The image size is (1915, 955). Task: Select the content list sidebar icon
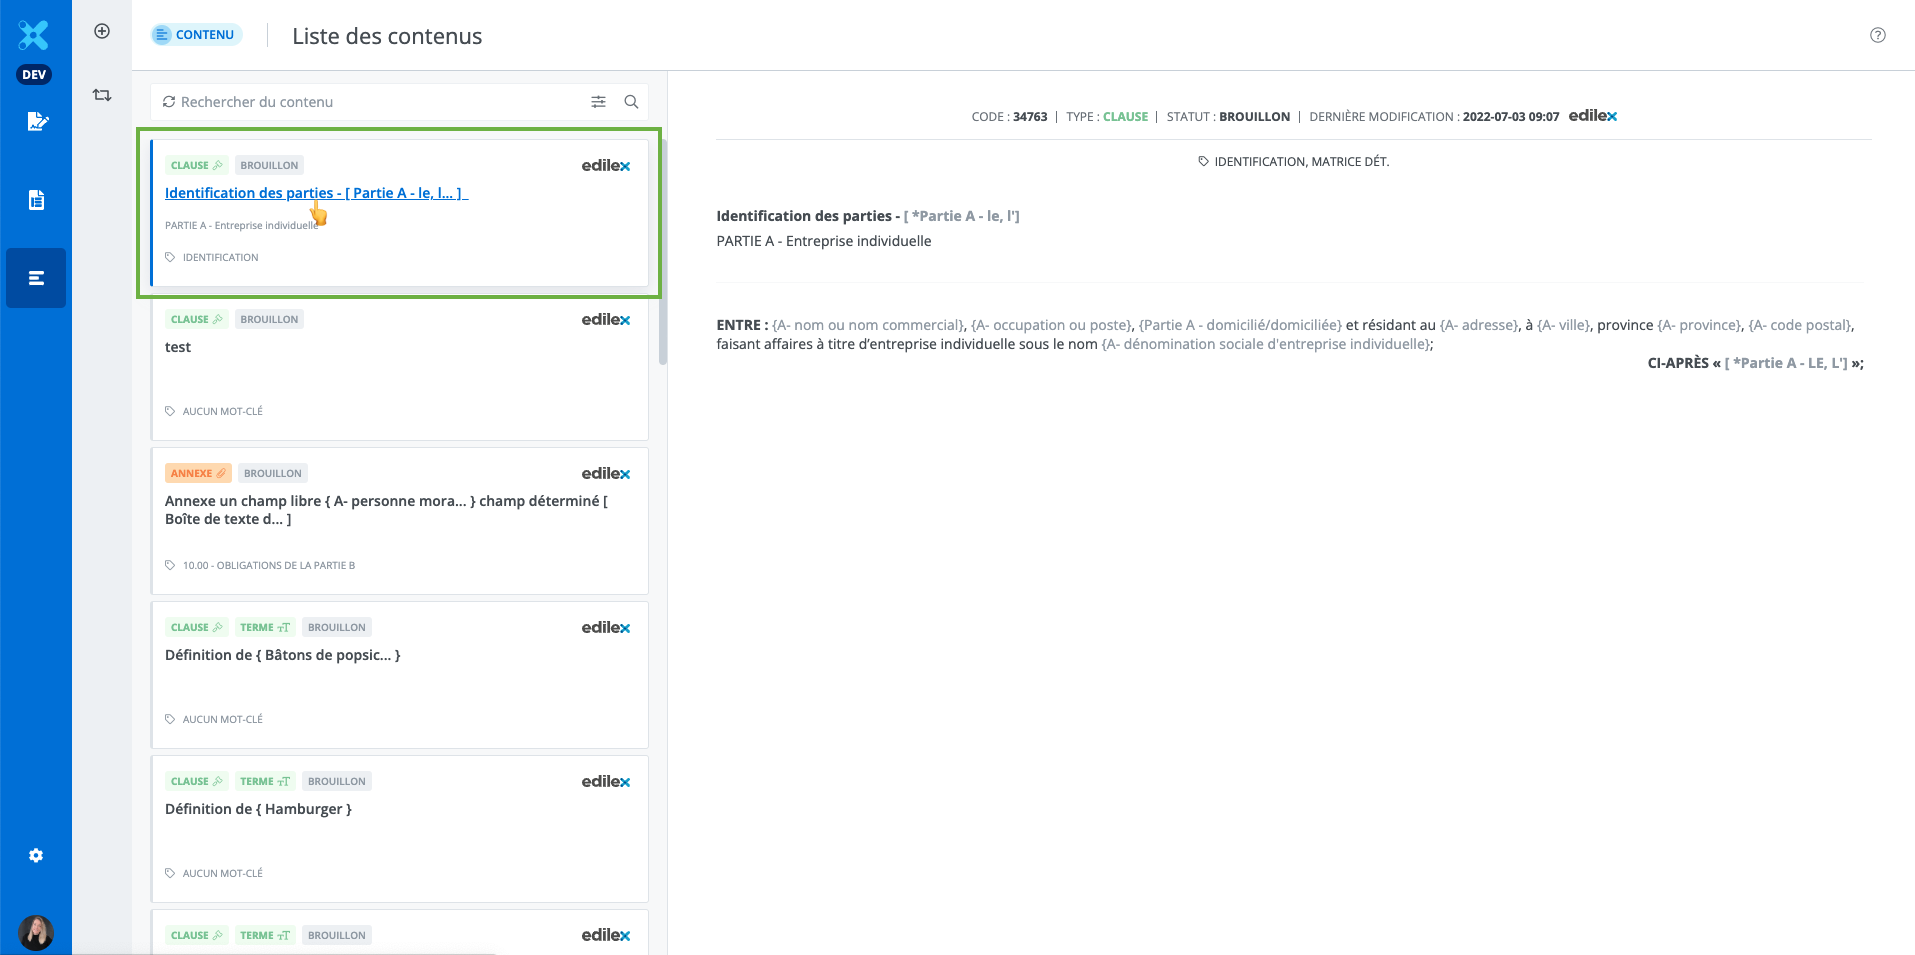click(36, 278)
